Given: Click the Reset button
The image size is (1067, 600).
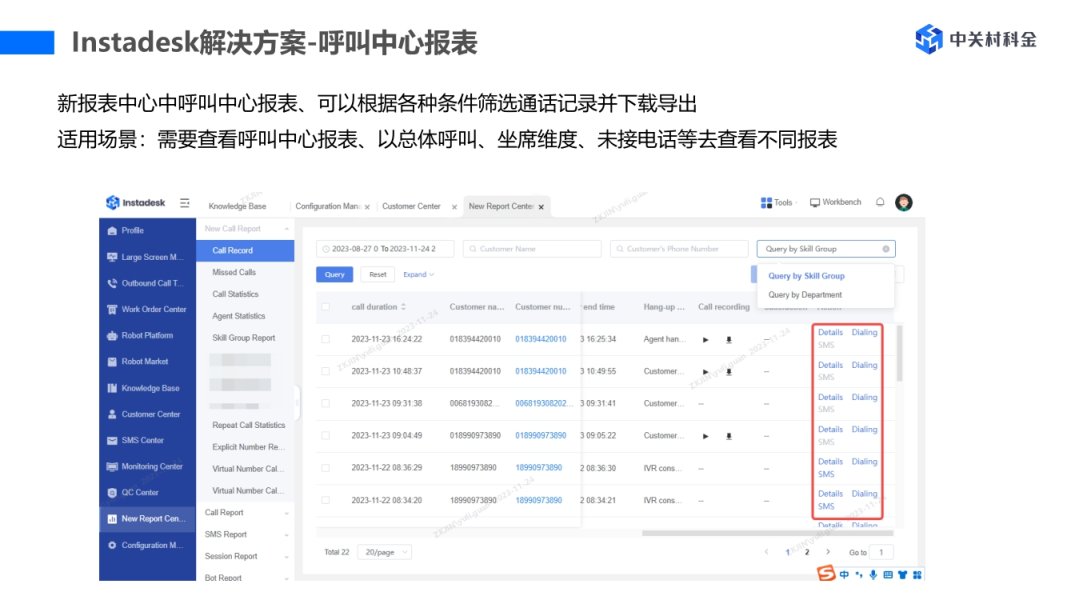Looking at the screenshot, I should (377, 274).
